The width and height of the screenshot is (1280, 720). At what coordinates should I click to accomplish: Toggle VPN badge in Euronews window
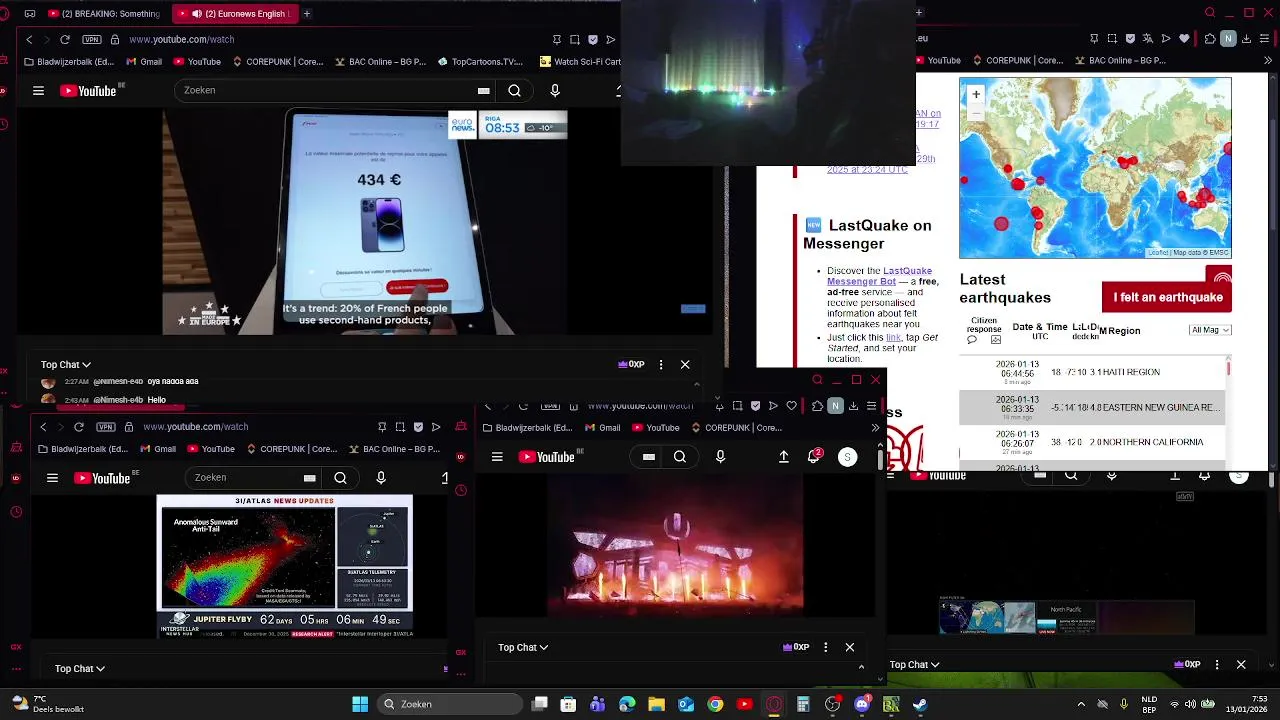92,39
